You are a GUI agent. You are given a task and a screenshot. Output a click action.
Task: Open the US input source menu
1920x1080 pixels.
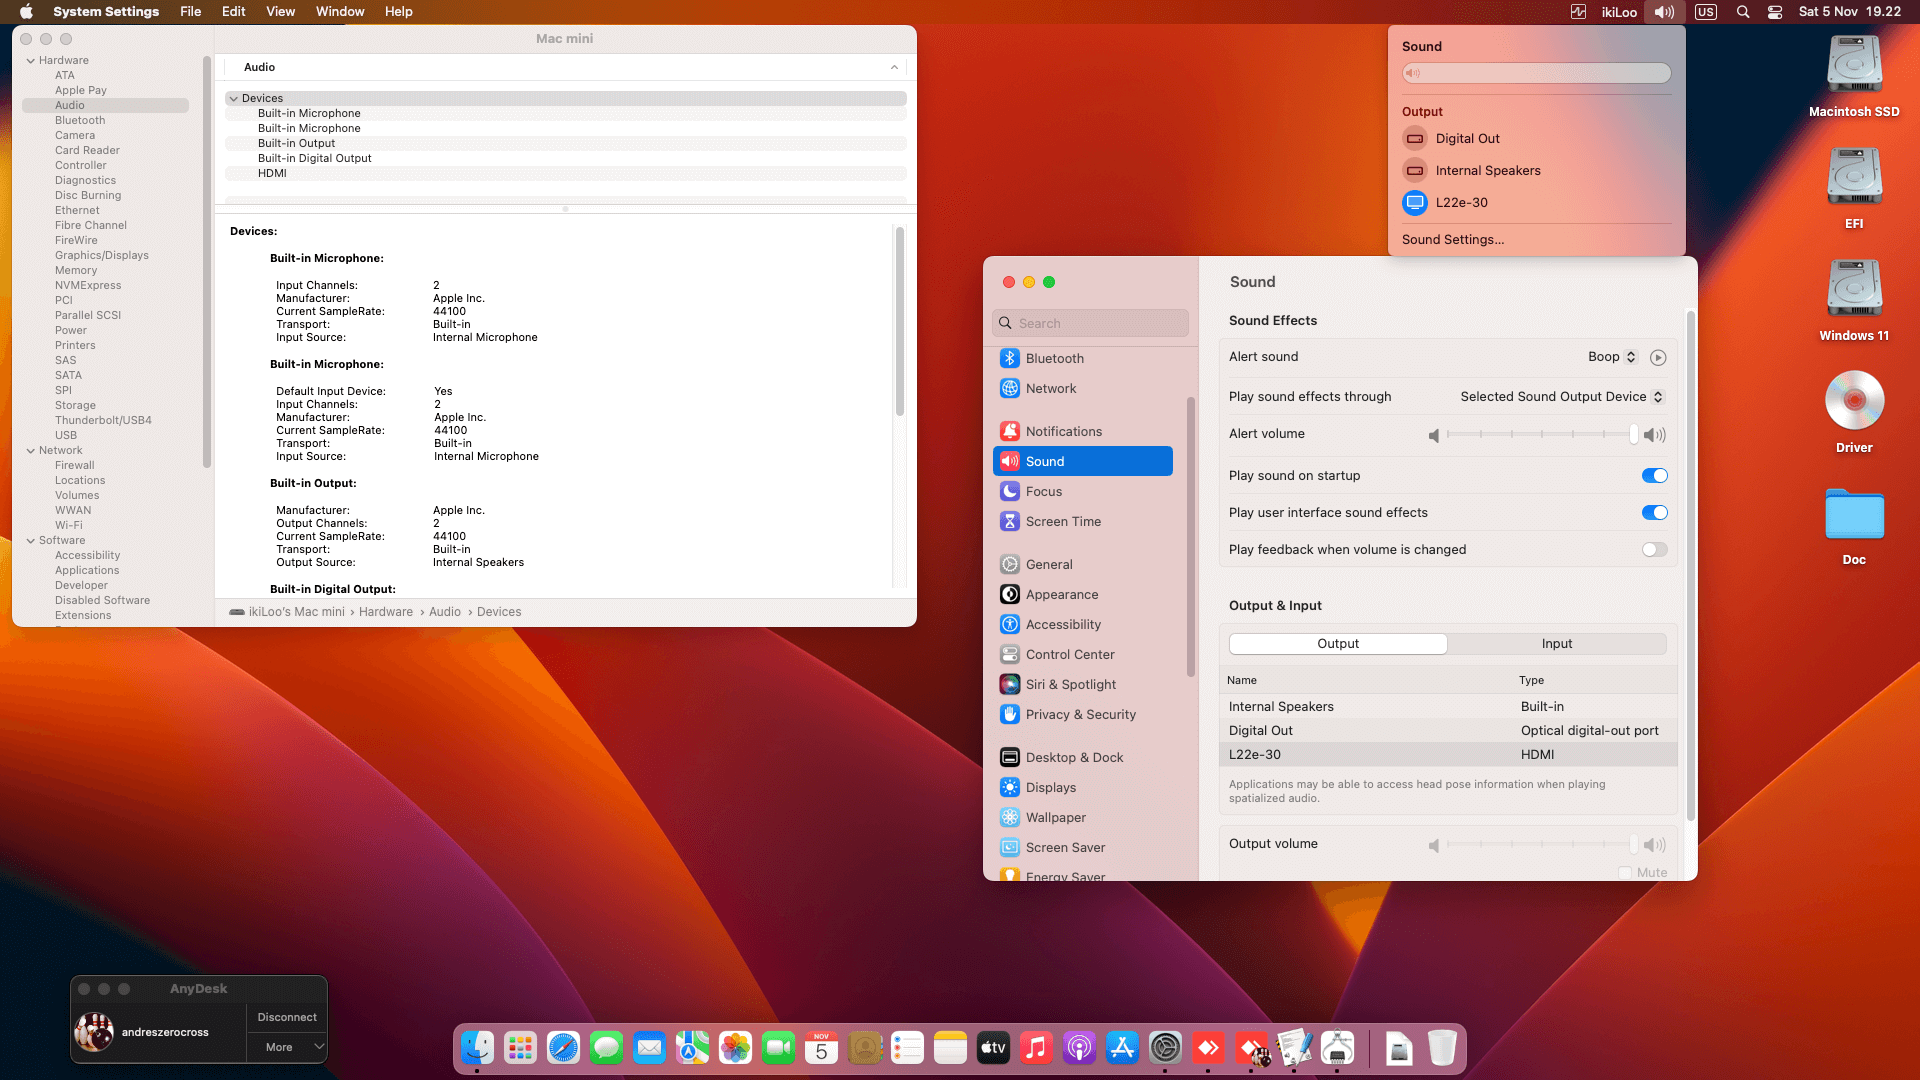tap(1706, 12)
